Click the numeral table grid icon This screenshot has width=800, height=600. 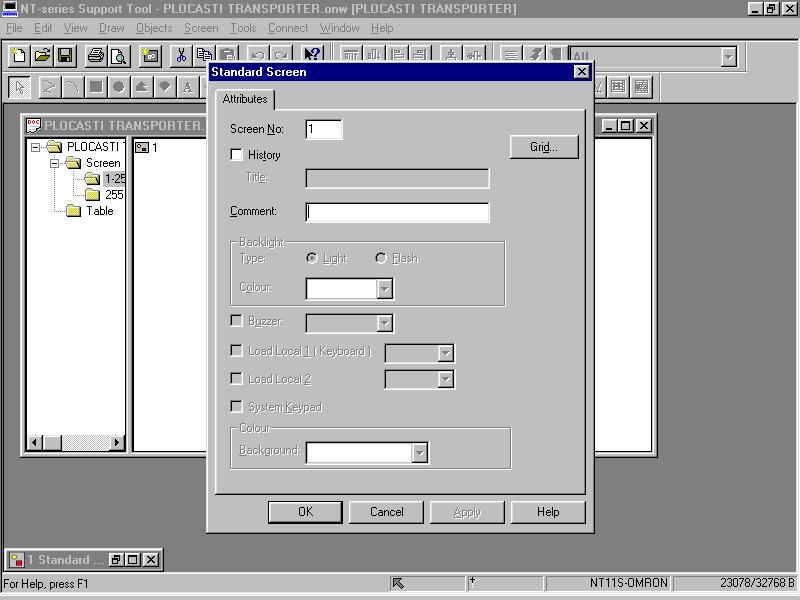(618, 87)
